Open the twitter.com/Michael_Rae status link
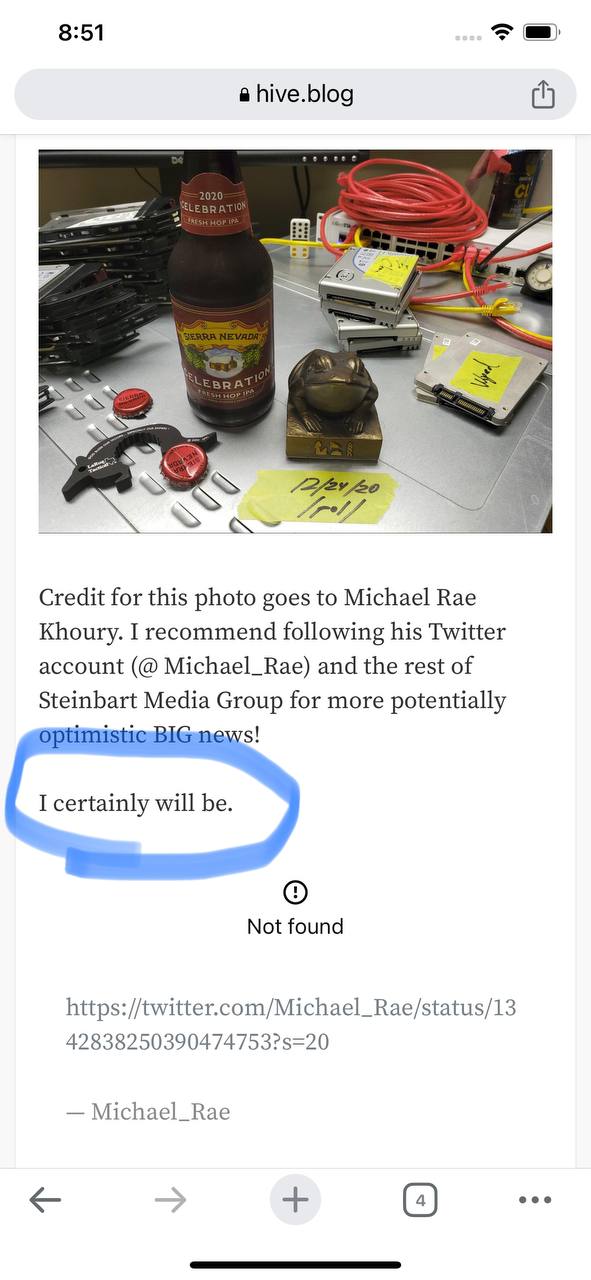 pos(291,1024)
